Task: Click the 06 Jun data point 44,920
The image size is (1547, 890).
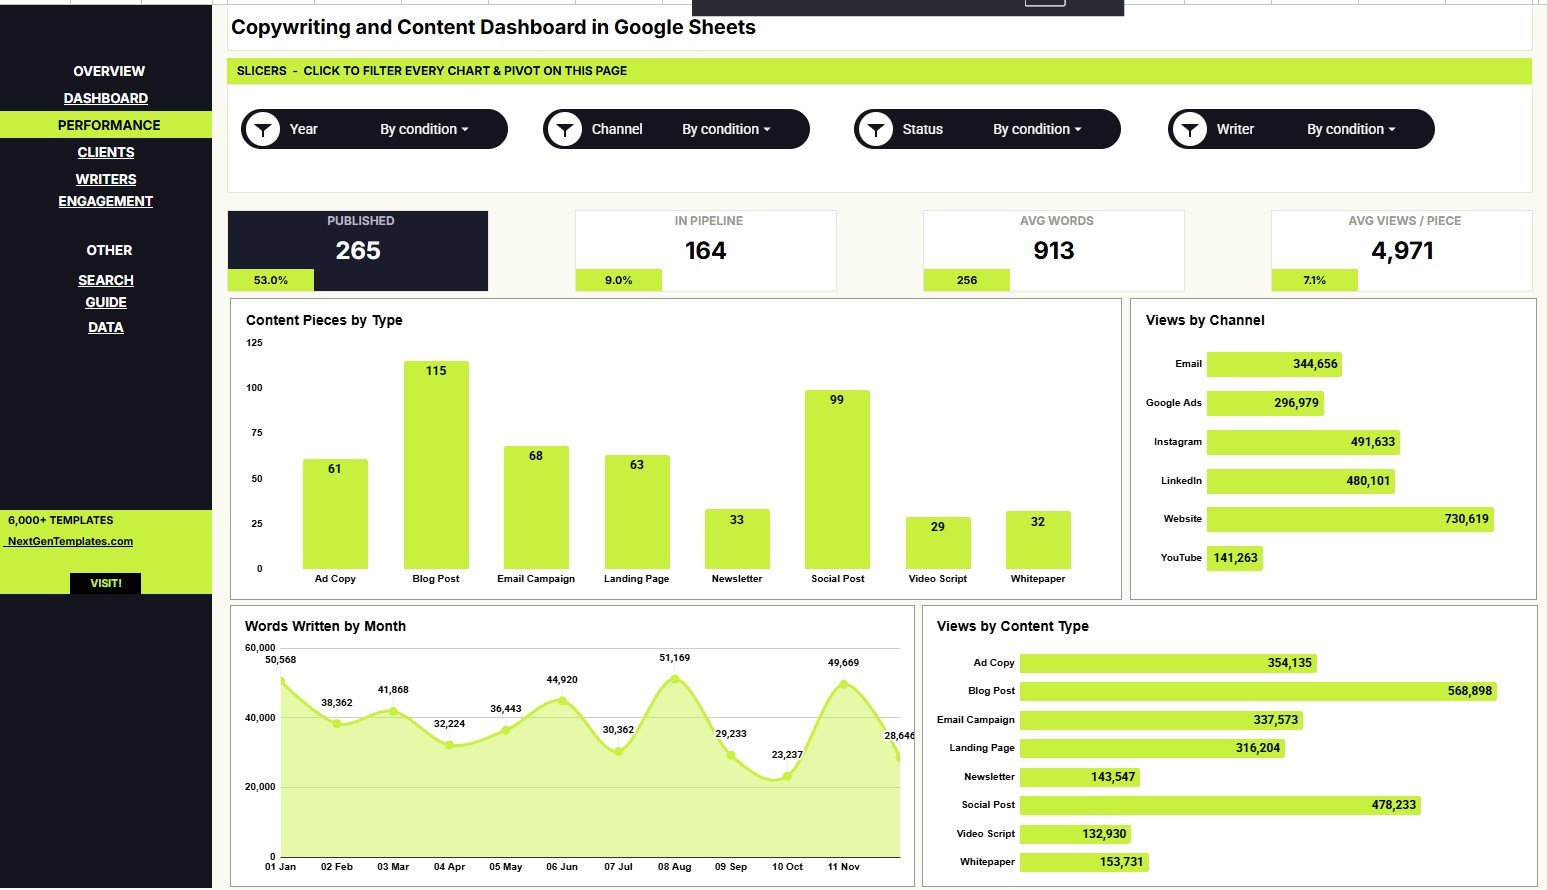Action: pyautogui.click(x=562, y=701)
